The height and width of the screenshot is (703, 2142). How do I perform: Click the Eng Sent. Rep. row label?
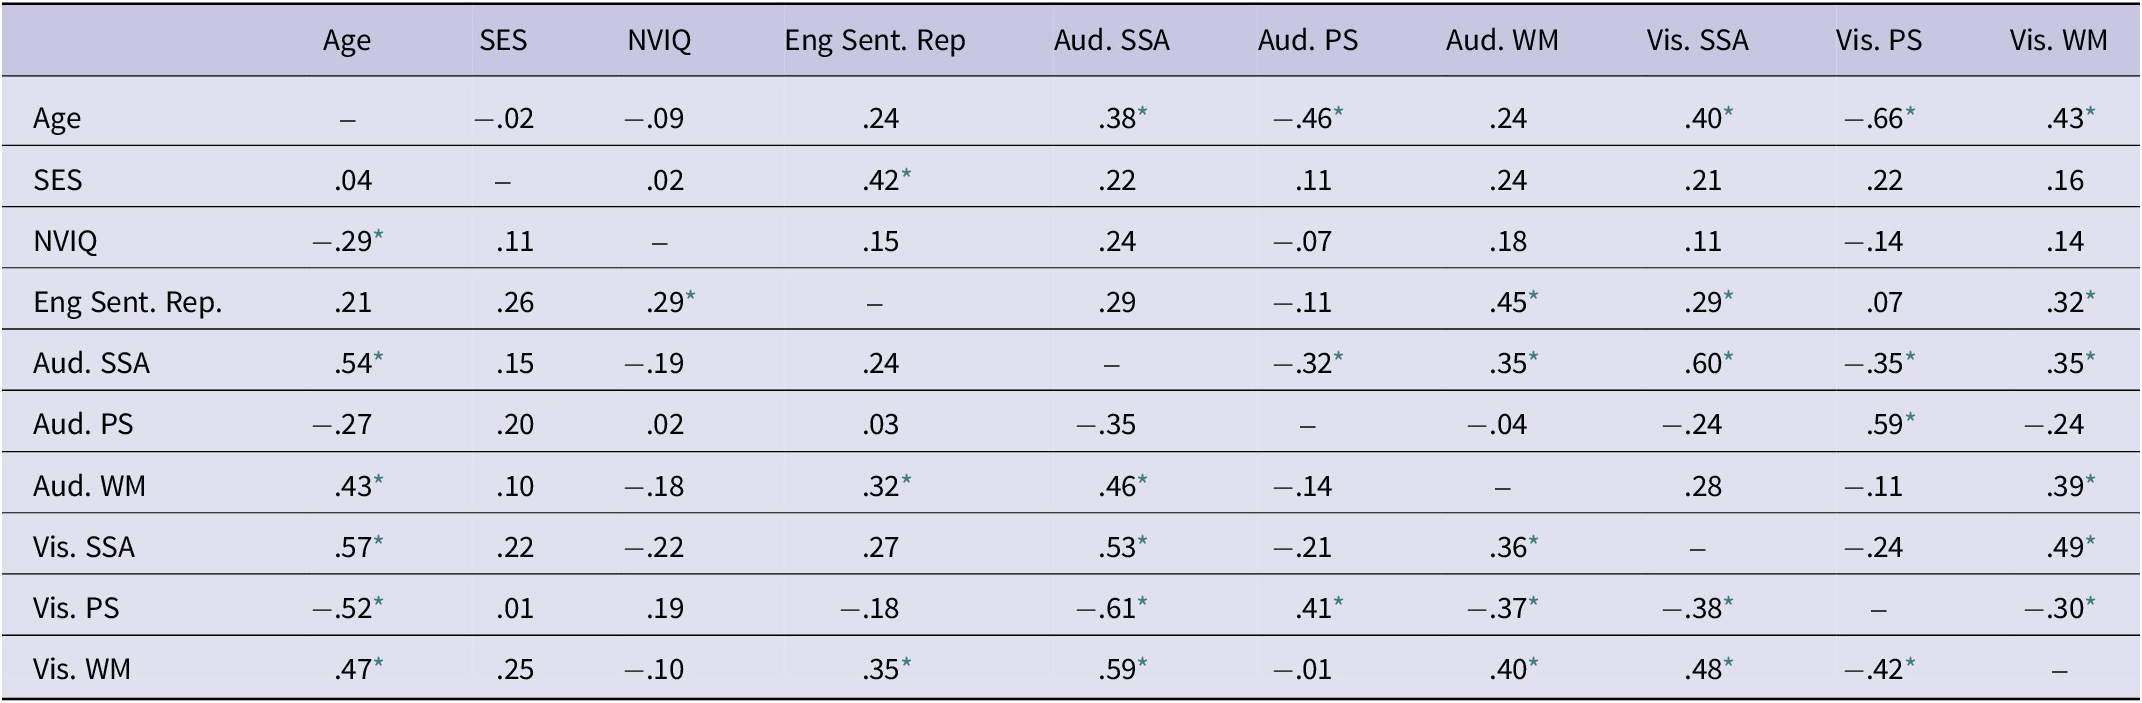[x=128, y=303]
